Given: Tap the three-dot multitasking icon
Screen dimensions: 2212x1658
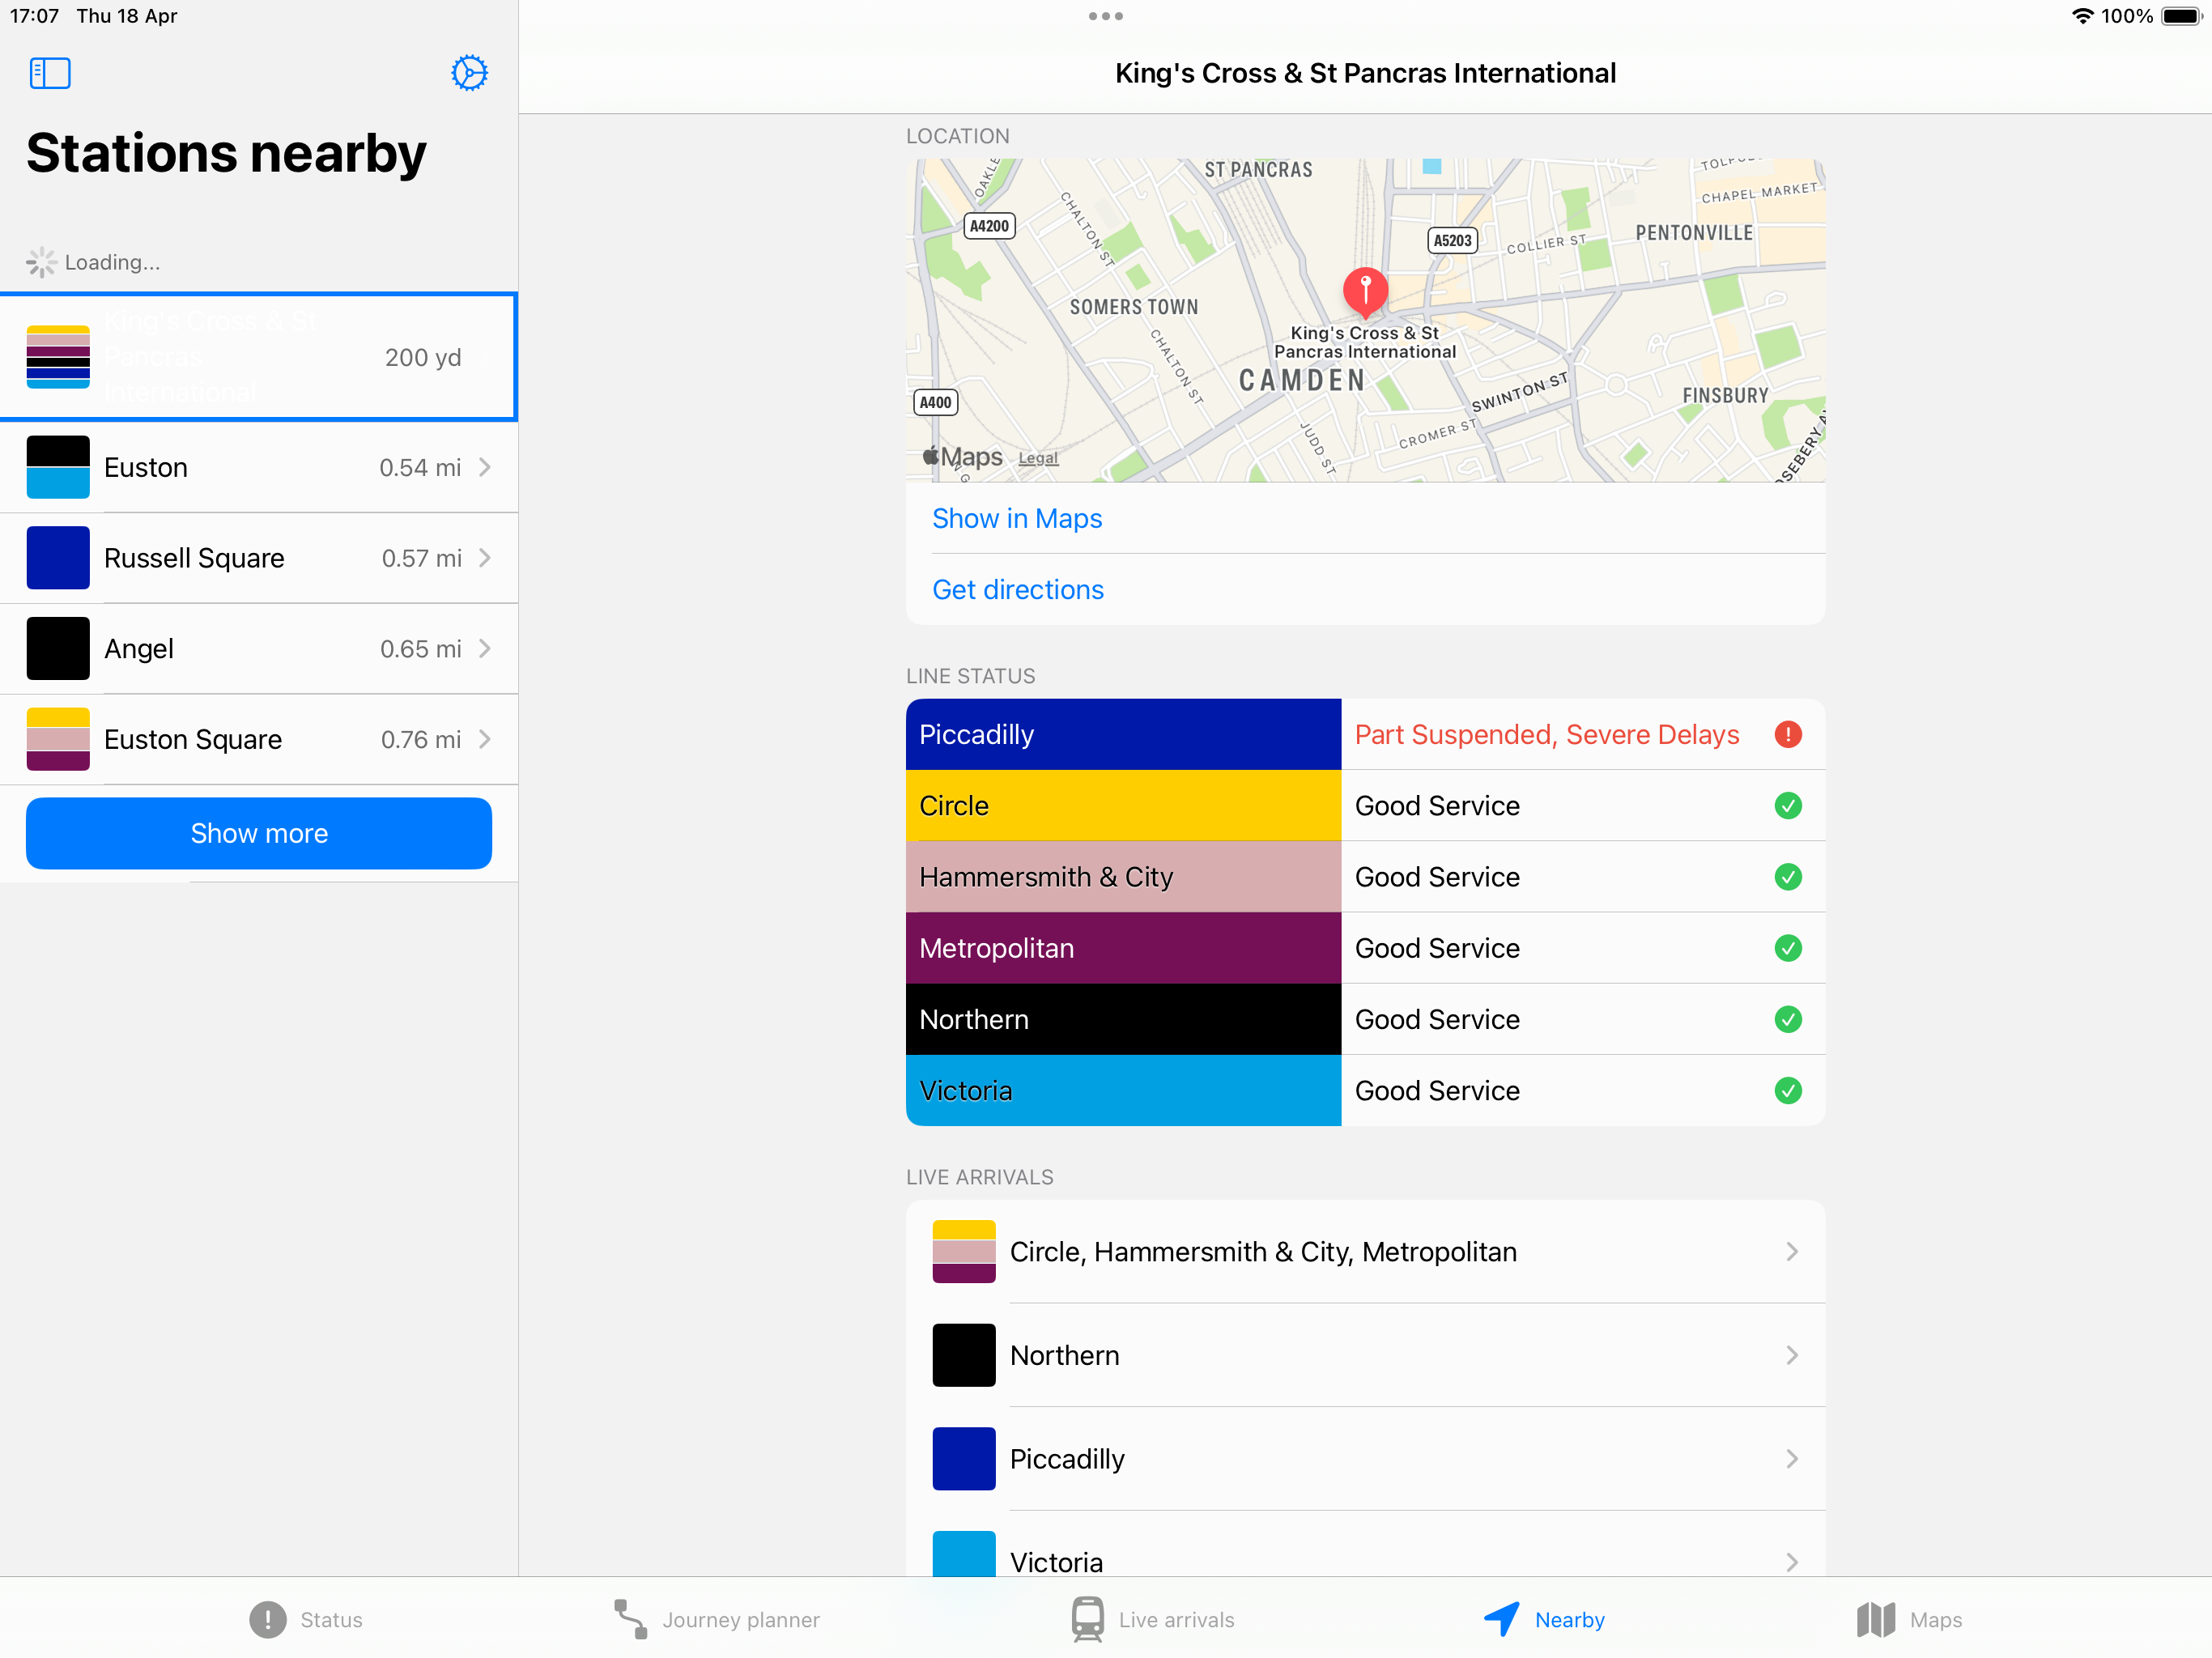Looking at the screenshot, I should [1105, 16].
